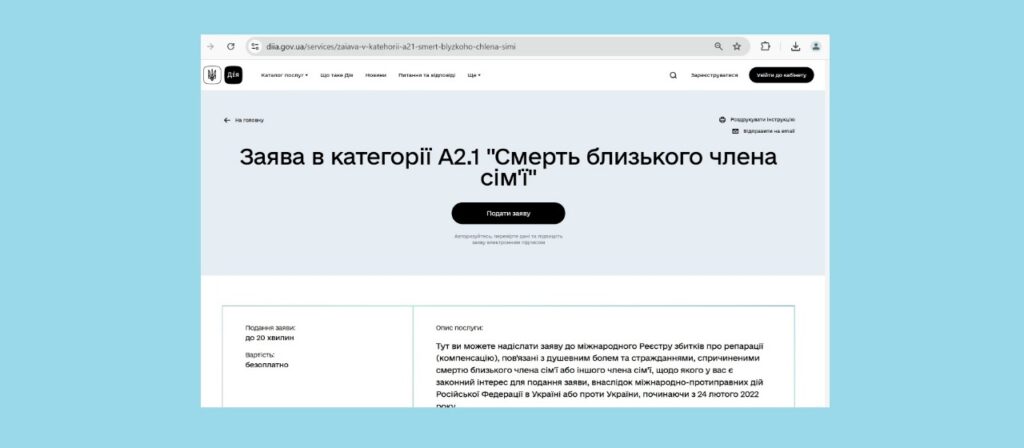The height and width of the screenshot is (448, 1024).
Task: Click the hint text under Подати заяву
Action: (x=508, y=239)
